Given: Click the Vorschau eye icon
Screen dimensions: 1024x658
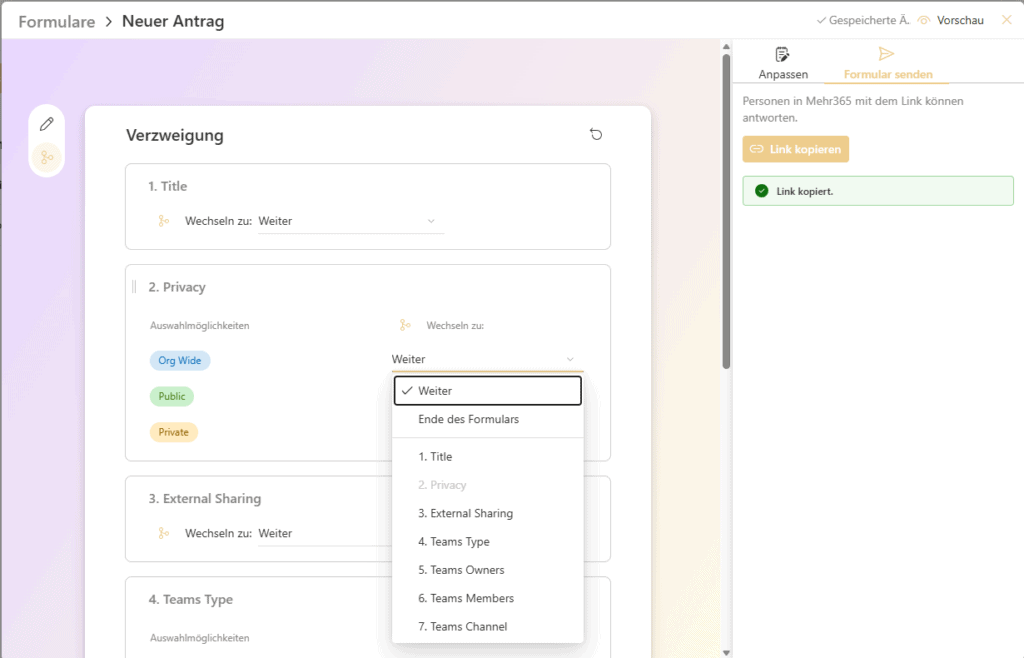Looking at the screenshot, I should pos(923,20).
